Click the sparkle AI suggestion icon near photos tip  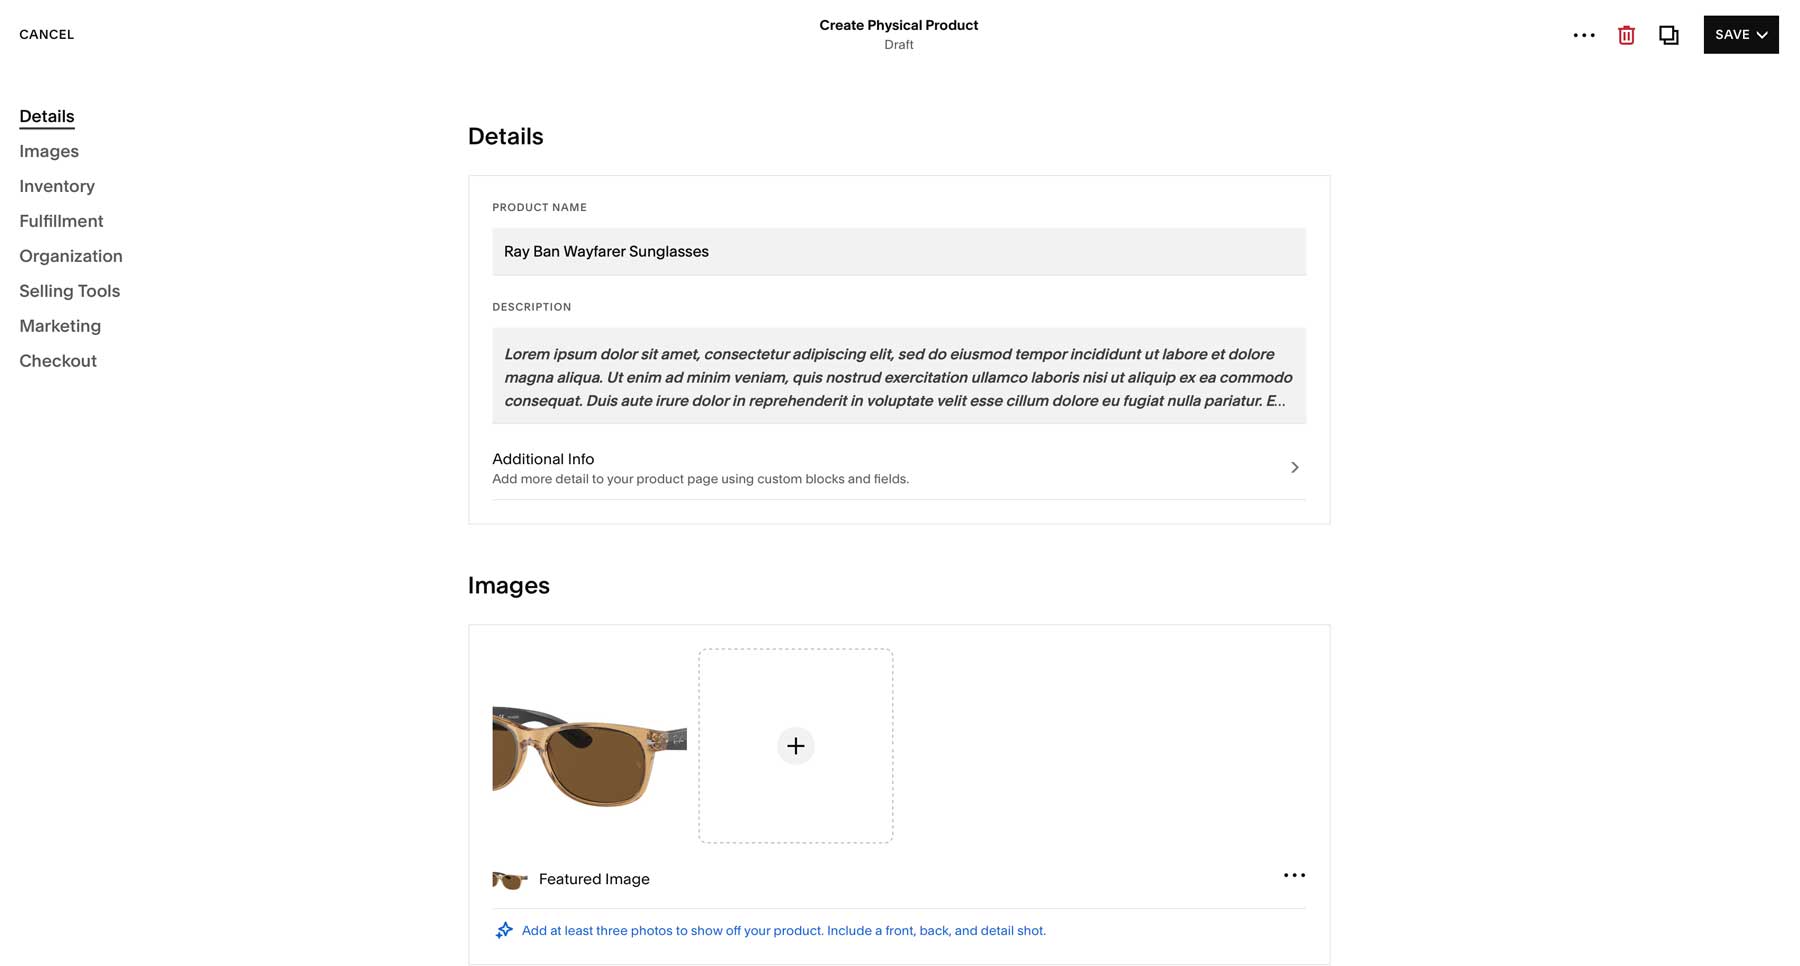(x=502, y=929)
